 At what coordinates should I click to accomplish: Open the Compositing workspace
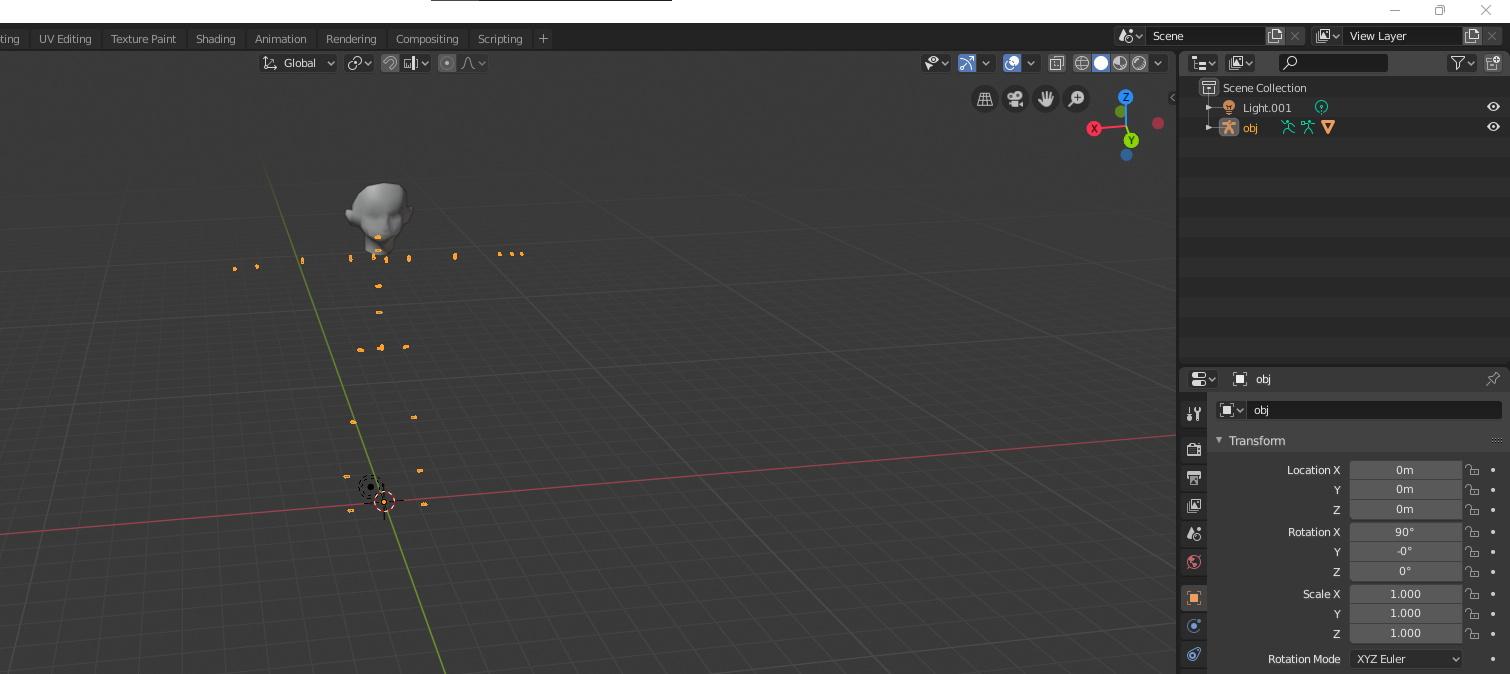click(427, 38)
